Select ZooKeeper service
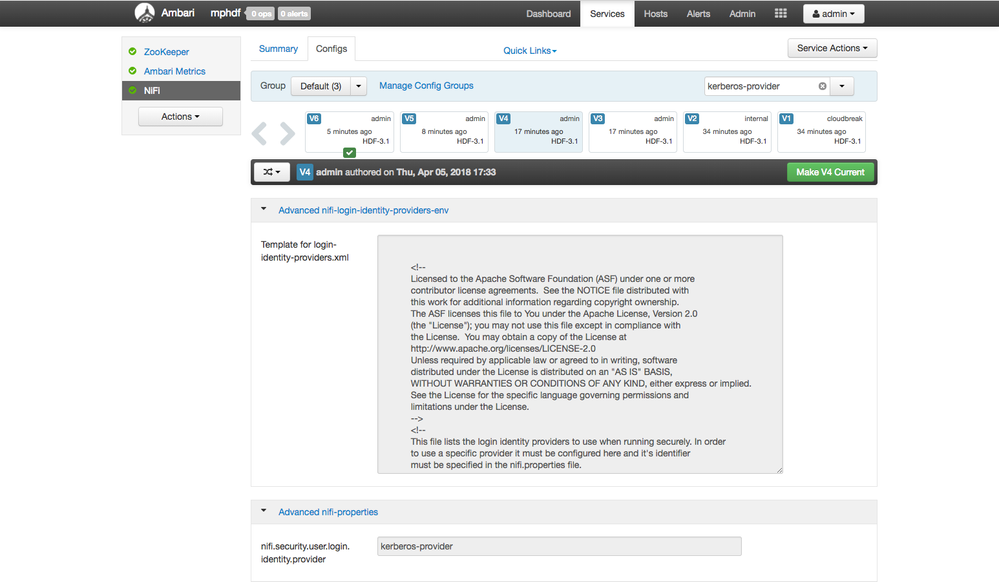This screenshot has height=582, width=999. pyautogui.click(x=166, y=52)
